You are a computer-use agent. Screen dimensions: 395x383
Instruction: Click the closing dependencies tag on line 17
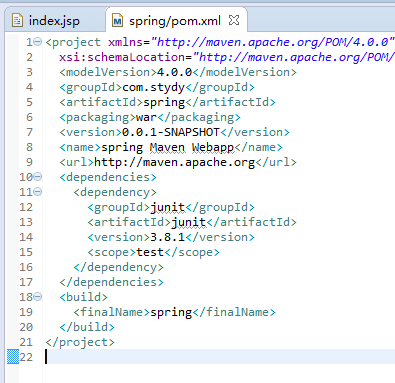111,282
